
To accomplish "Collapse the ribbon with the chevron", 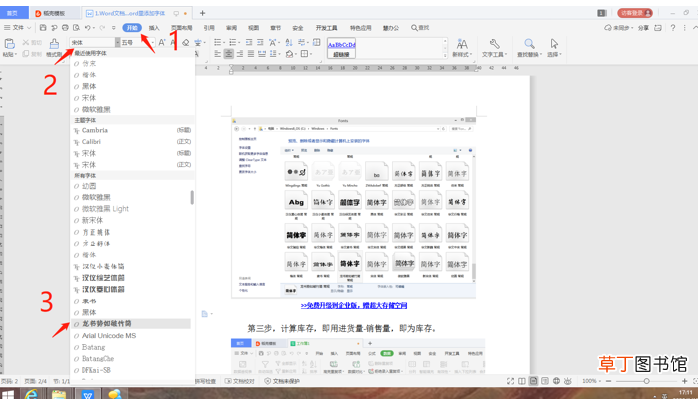I will pos(695,28).
